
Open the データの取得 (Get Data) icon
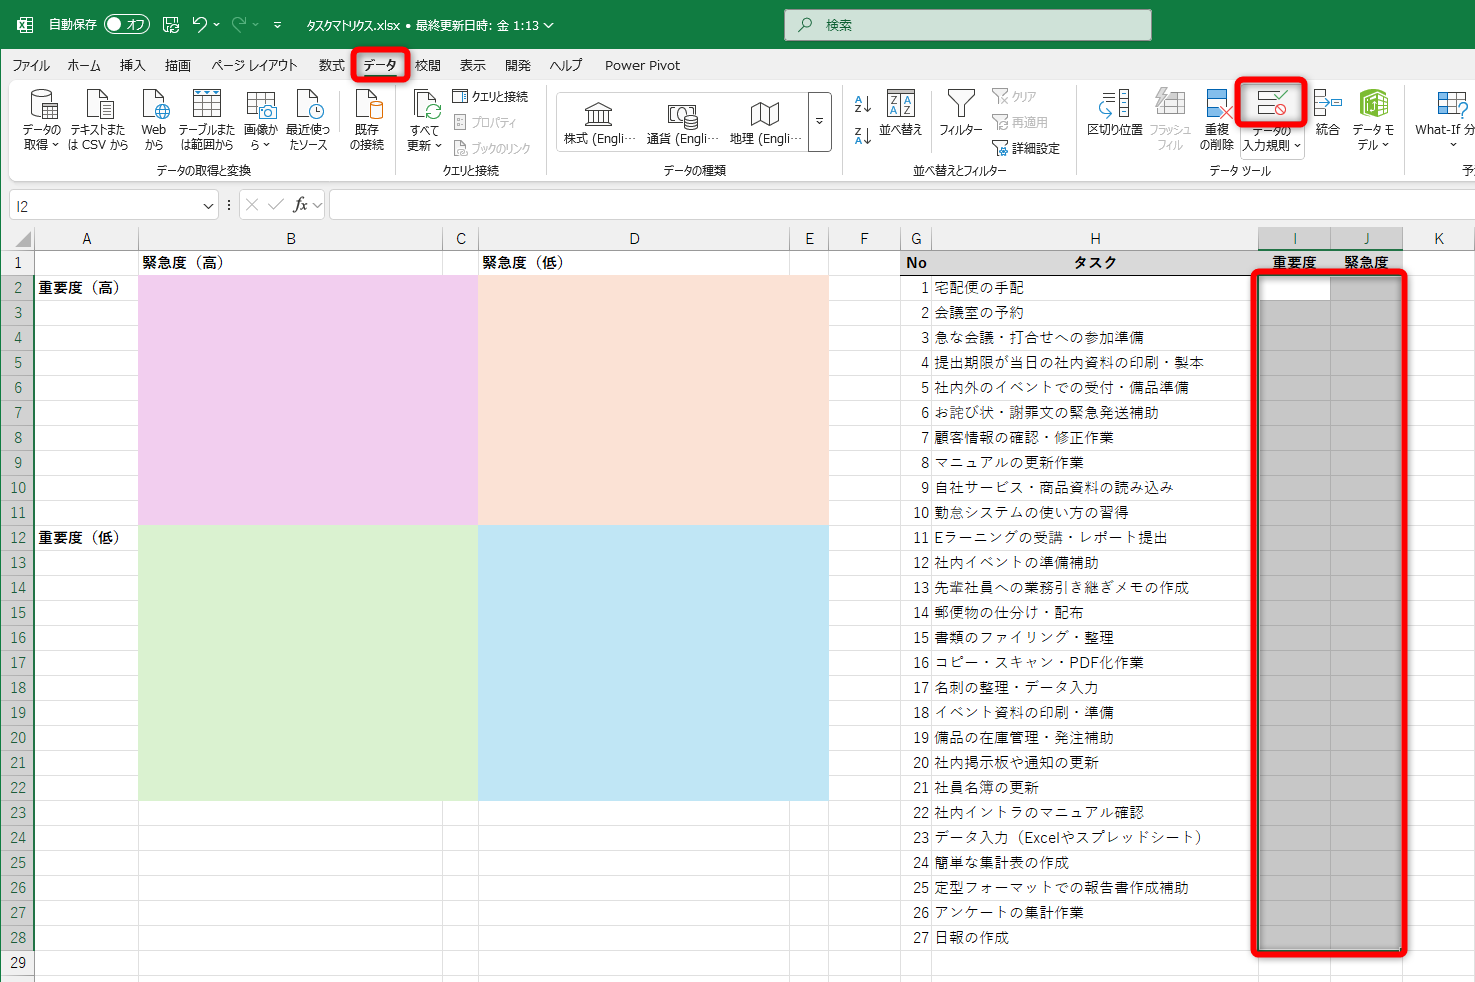[x=41, y=120]
